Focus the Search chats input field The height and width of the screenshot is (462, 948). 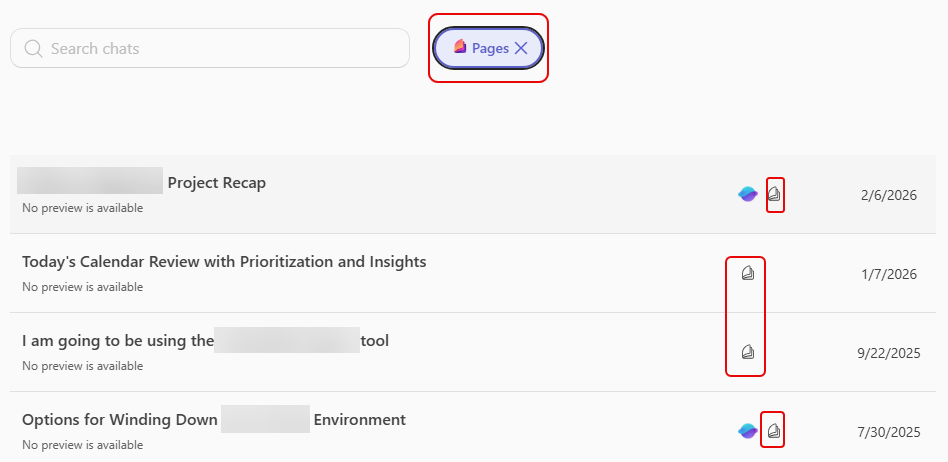point(220,48)
